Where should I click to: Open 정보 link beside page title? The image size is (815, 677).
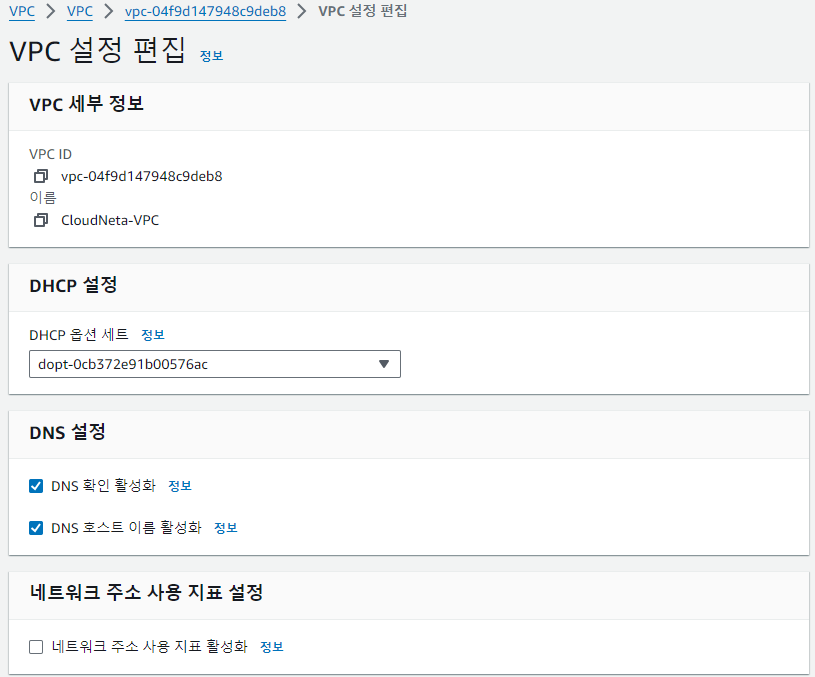[x=212, y=56]
